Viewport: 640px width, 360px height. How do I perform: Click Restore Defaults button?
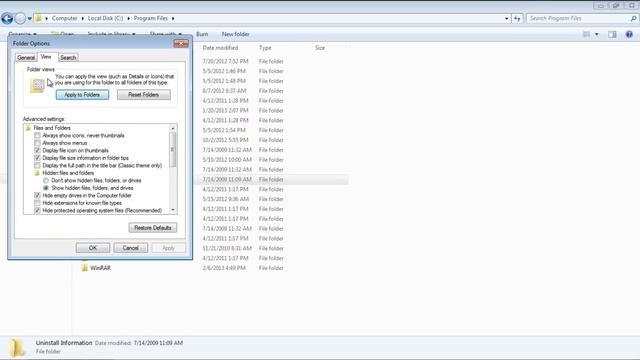[x=153, y=228]
